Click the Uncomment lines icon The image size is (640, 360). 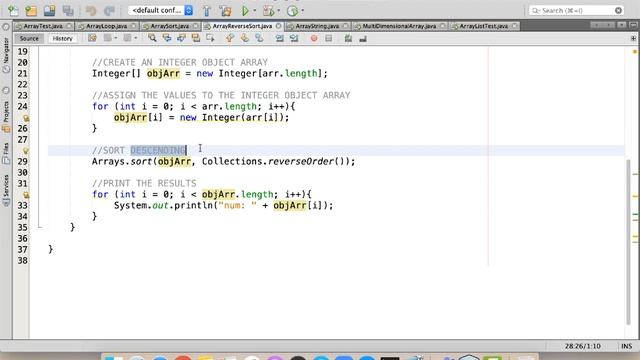[x=363, y=38]
